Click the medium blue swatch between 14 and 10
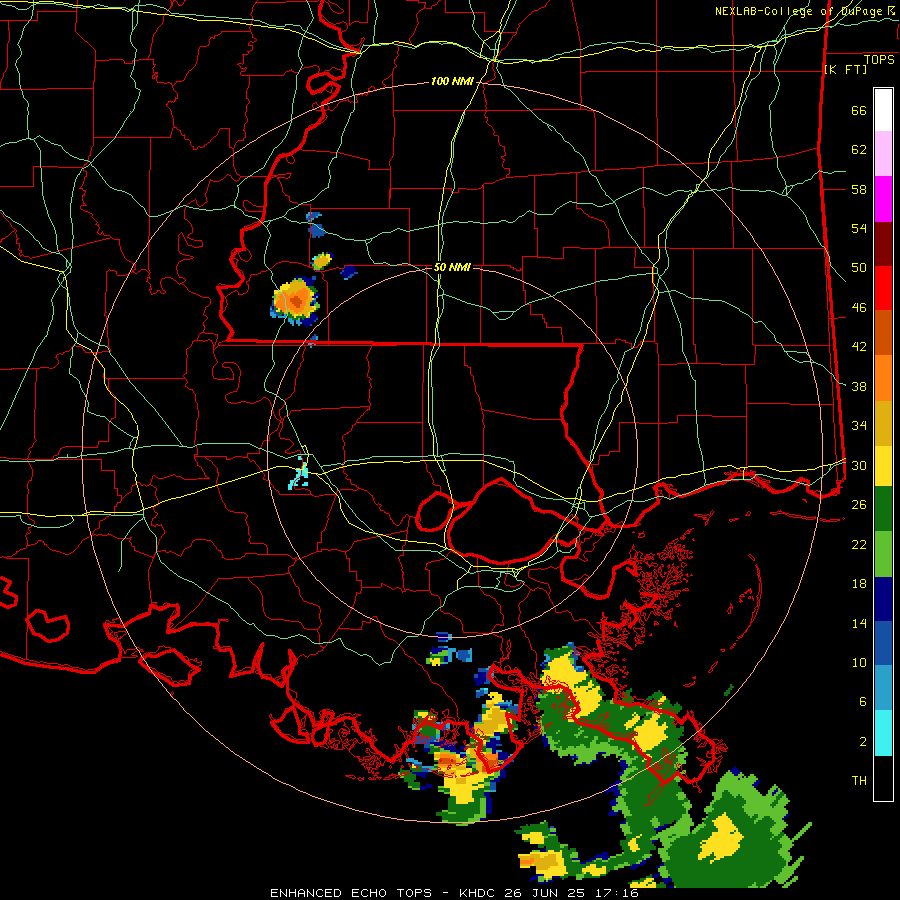 (883, 643)
